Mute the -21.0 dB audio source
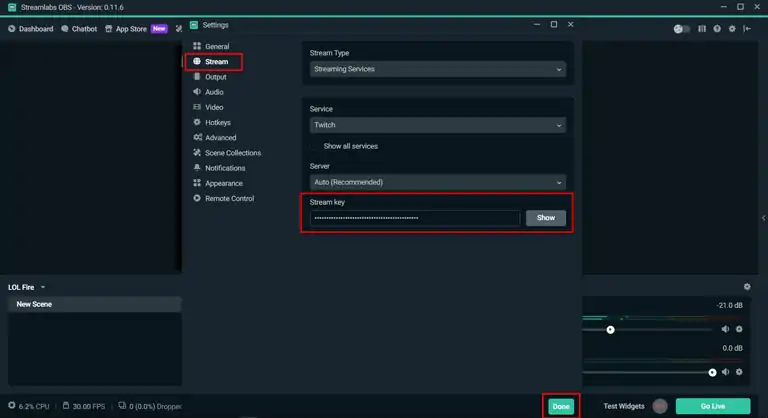This screenshot has height=418, width=768. (725, 329)
